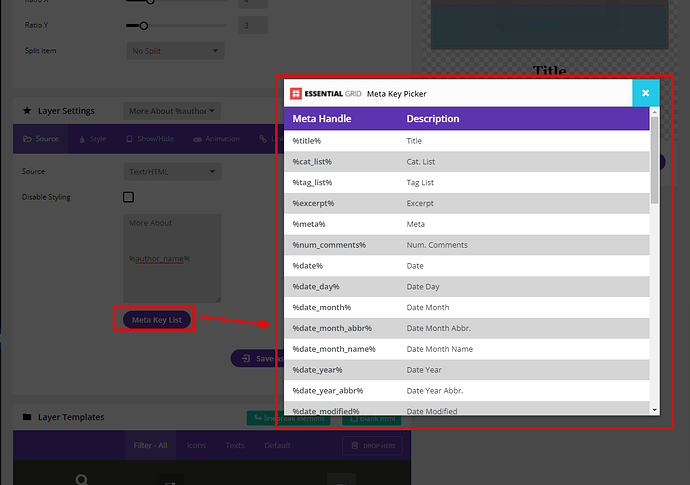Click the Blank HTML button
The width and height of the screenshot is (690, 485).
[371, 419]
